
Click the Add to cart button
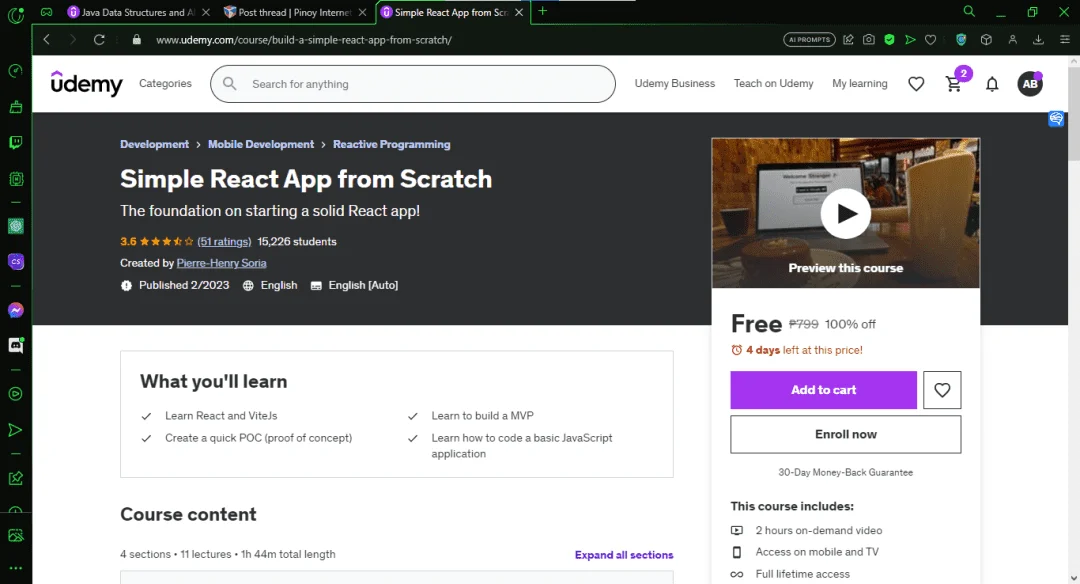coord(824,390)
